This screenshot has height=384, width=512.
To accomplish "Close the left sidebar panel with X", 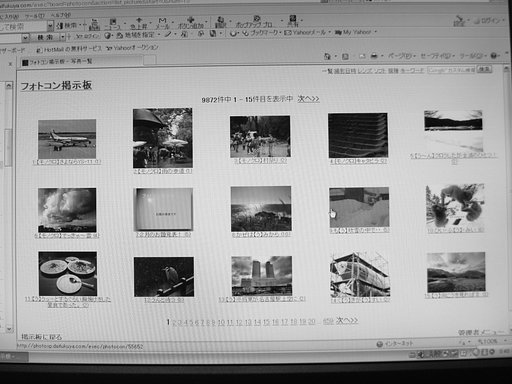I will (x=10, y=63).
